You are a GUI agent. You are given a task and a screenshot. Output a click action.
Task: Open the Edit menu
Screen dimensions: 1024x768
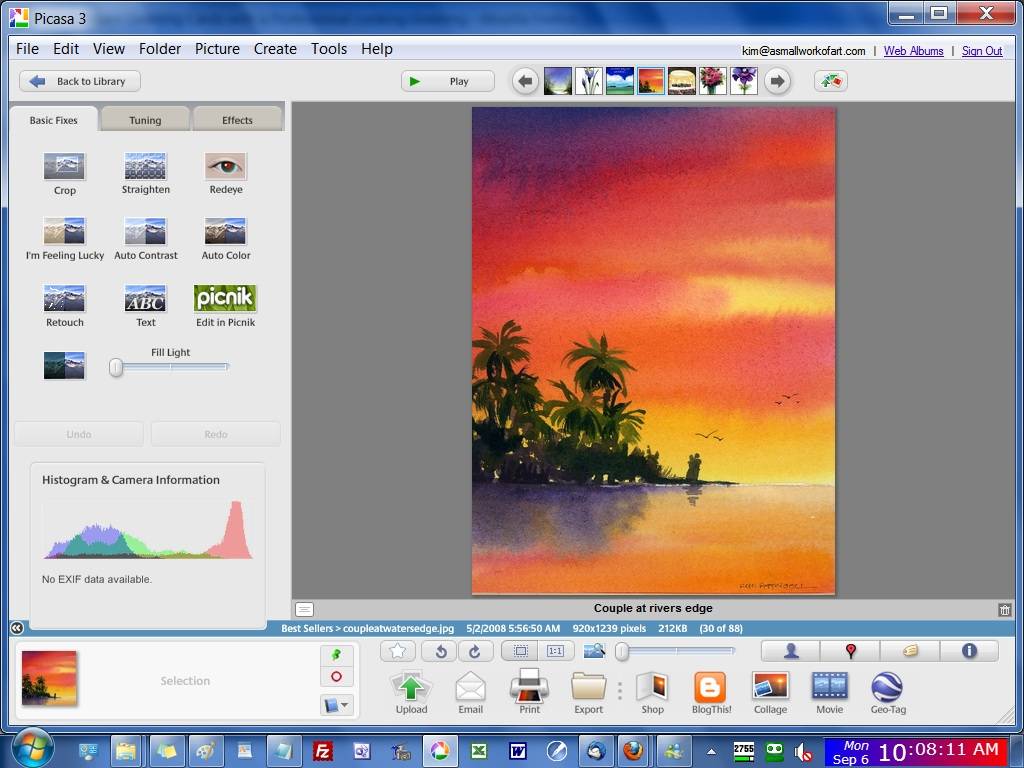coord(66,49)
